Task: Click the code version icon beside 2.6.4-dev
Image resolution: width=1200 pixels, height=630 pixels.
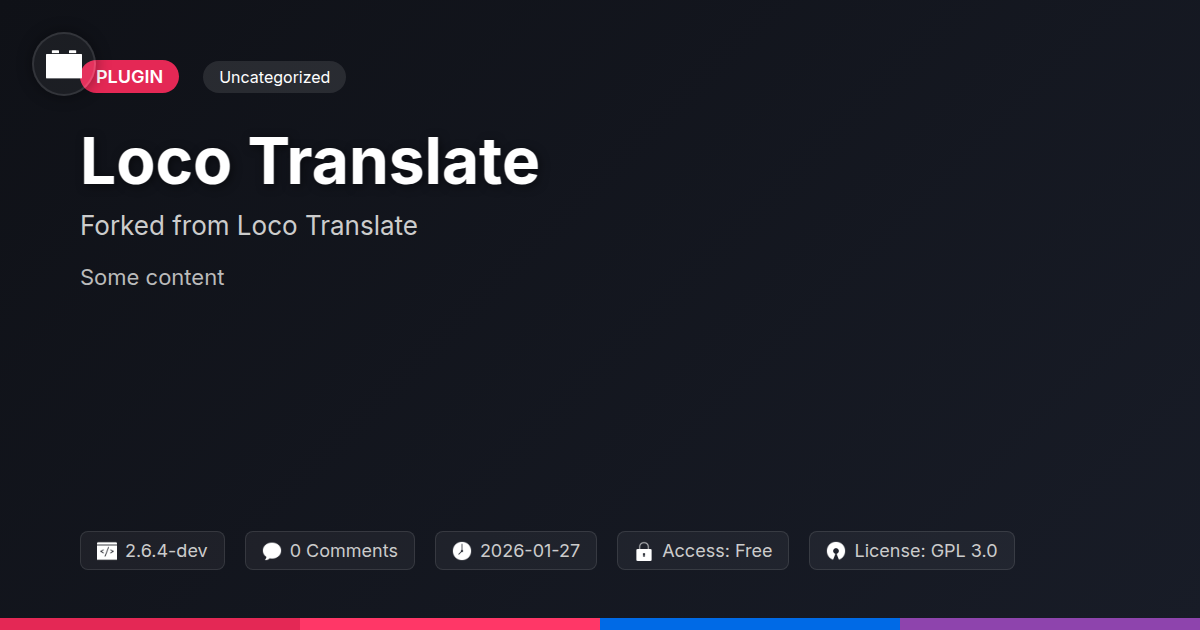Action: 107,551
